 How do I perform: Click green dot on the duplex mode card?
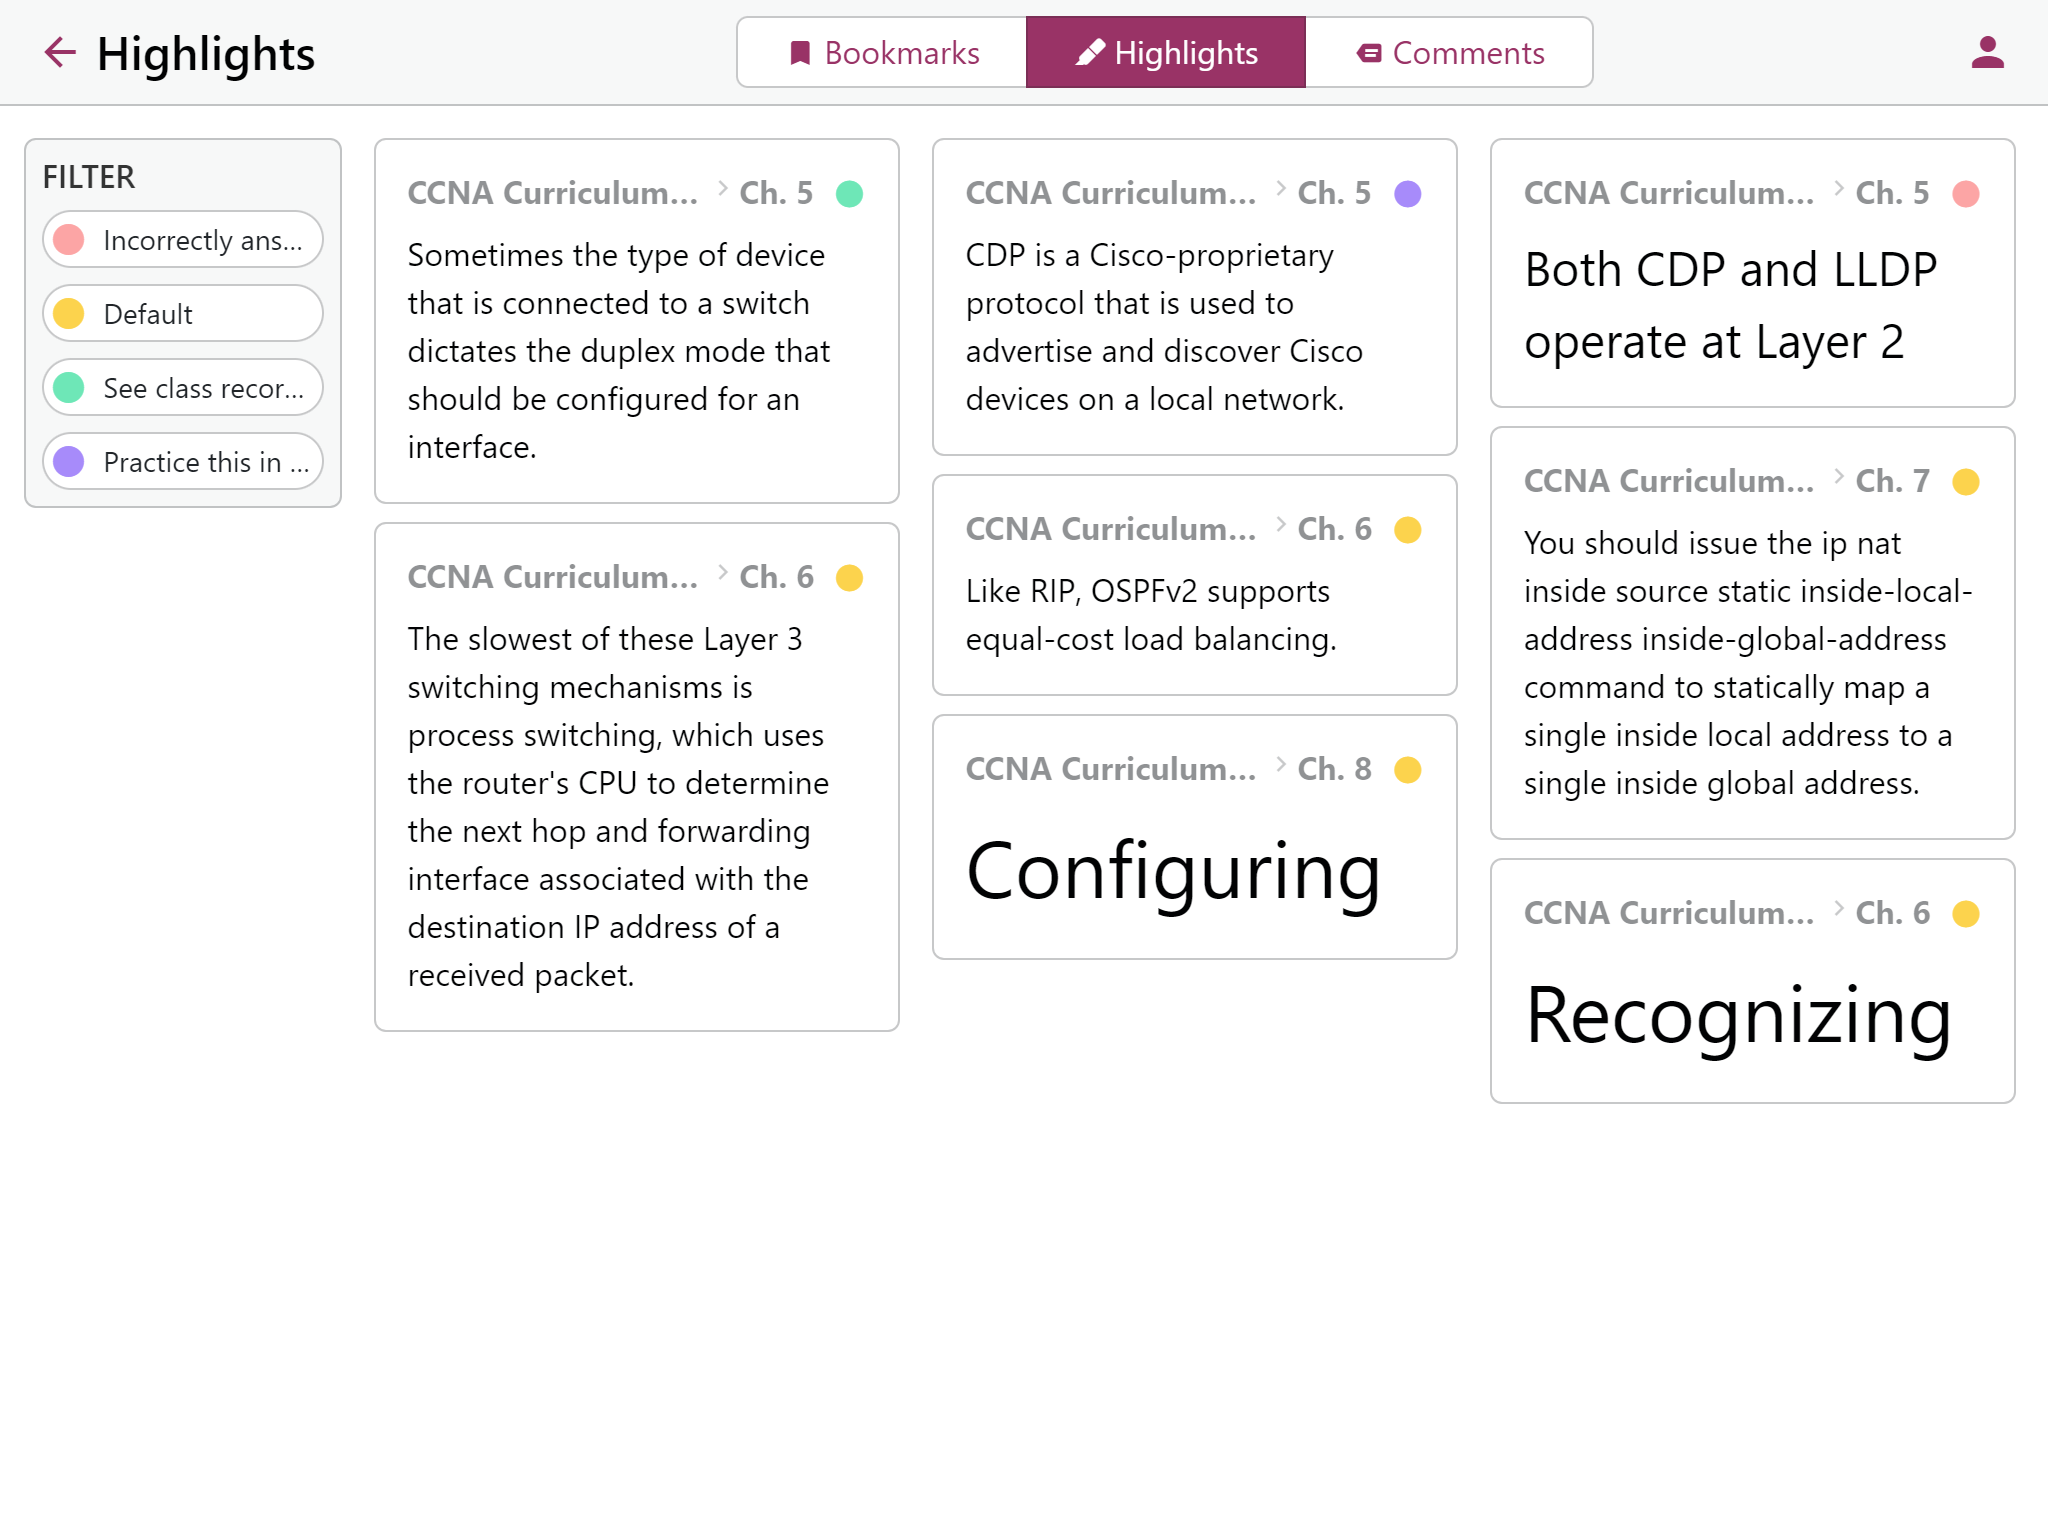click(850, 194)
